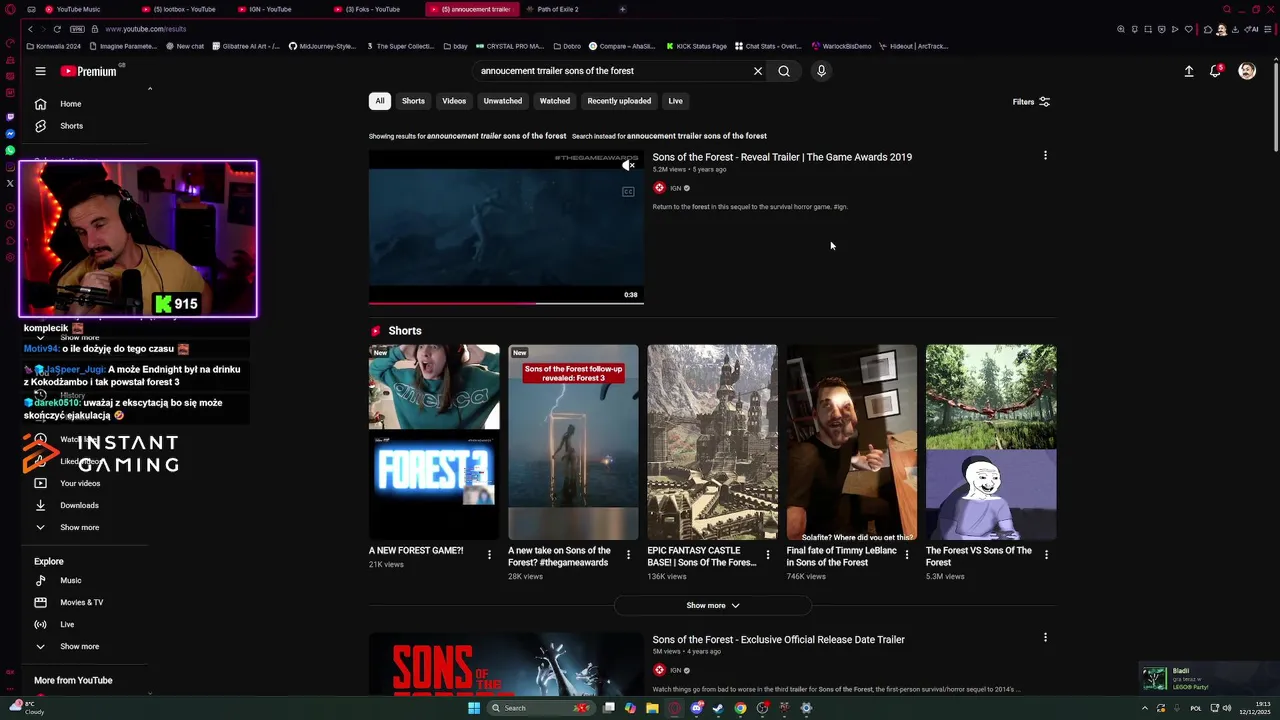
Task: Open the more menu for The Forest VS Sons short
Action: (x=1046, y=554)
